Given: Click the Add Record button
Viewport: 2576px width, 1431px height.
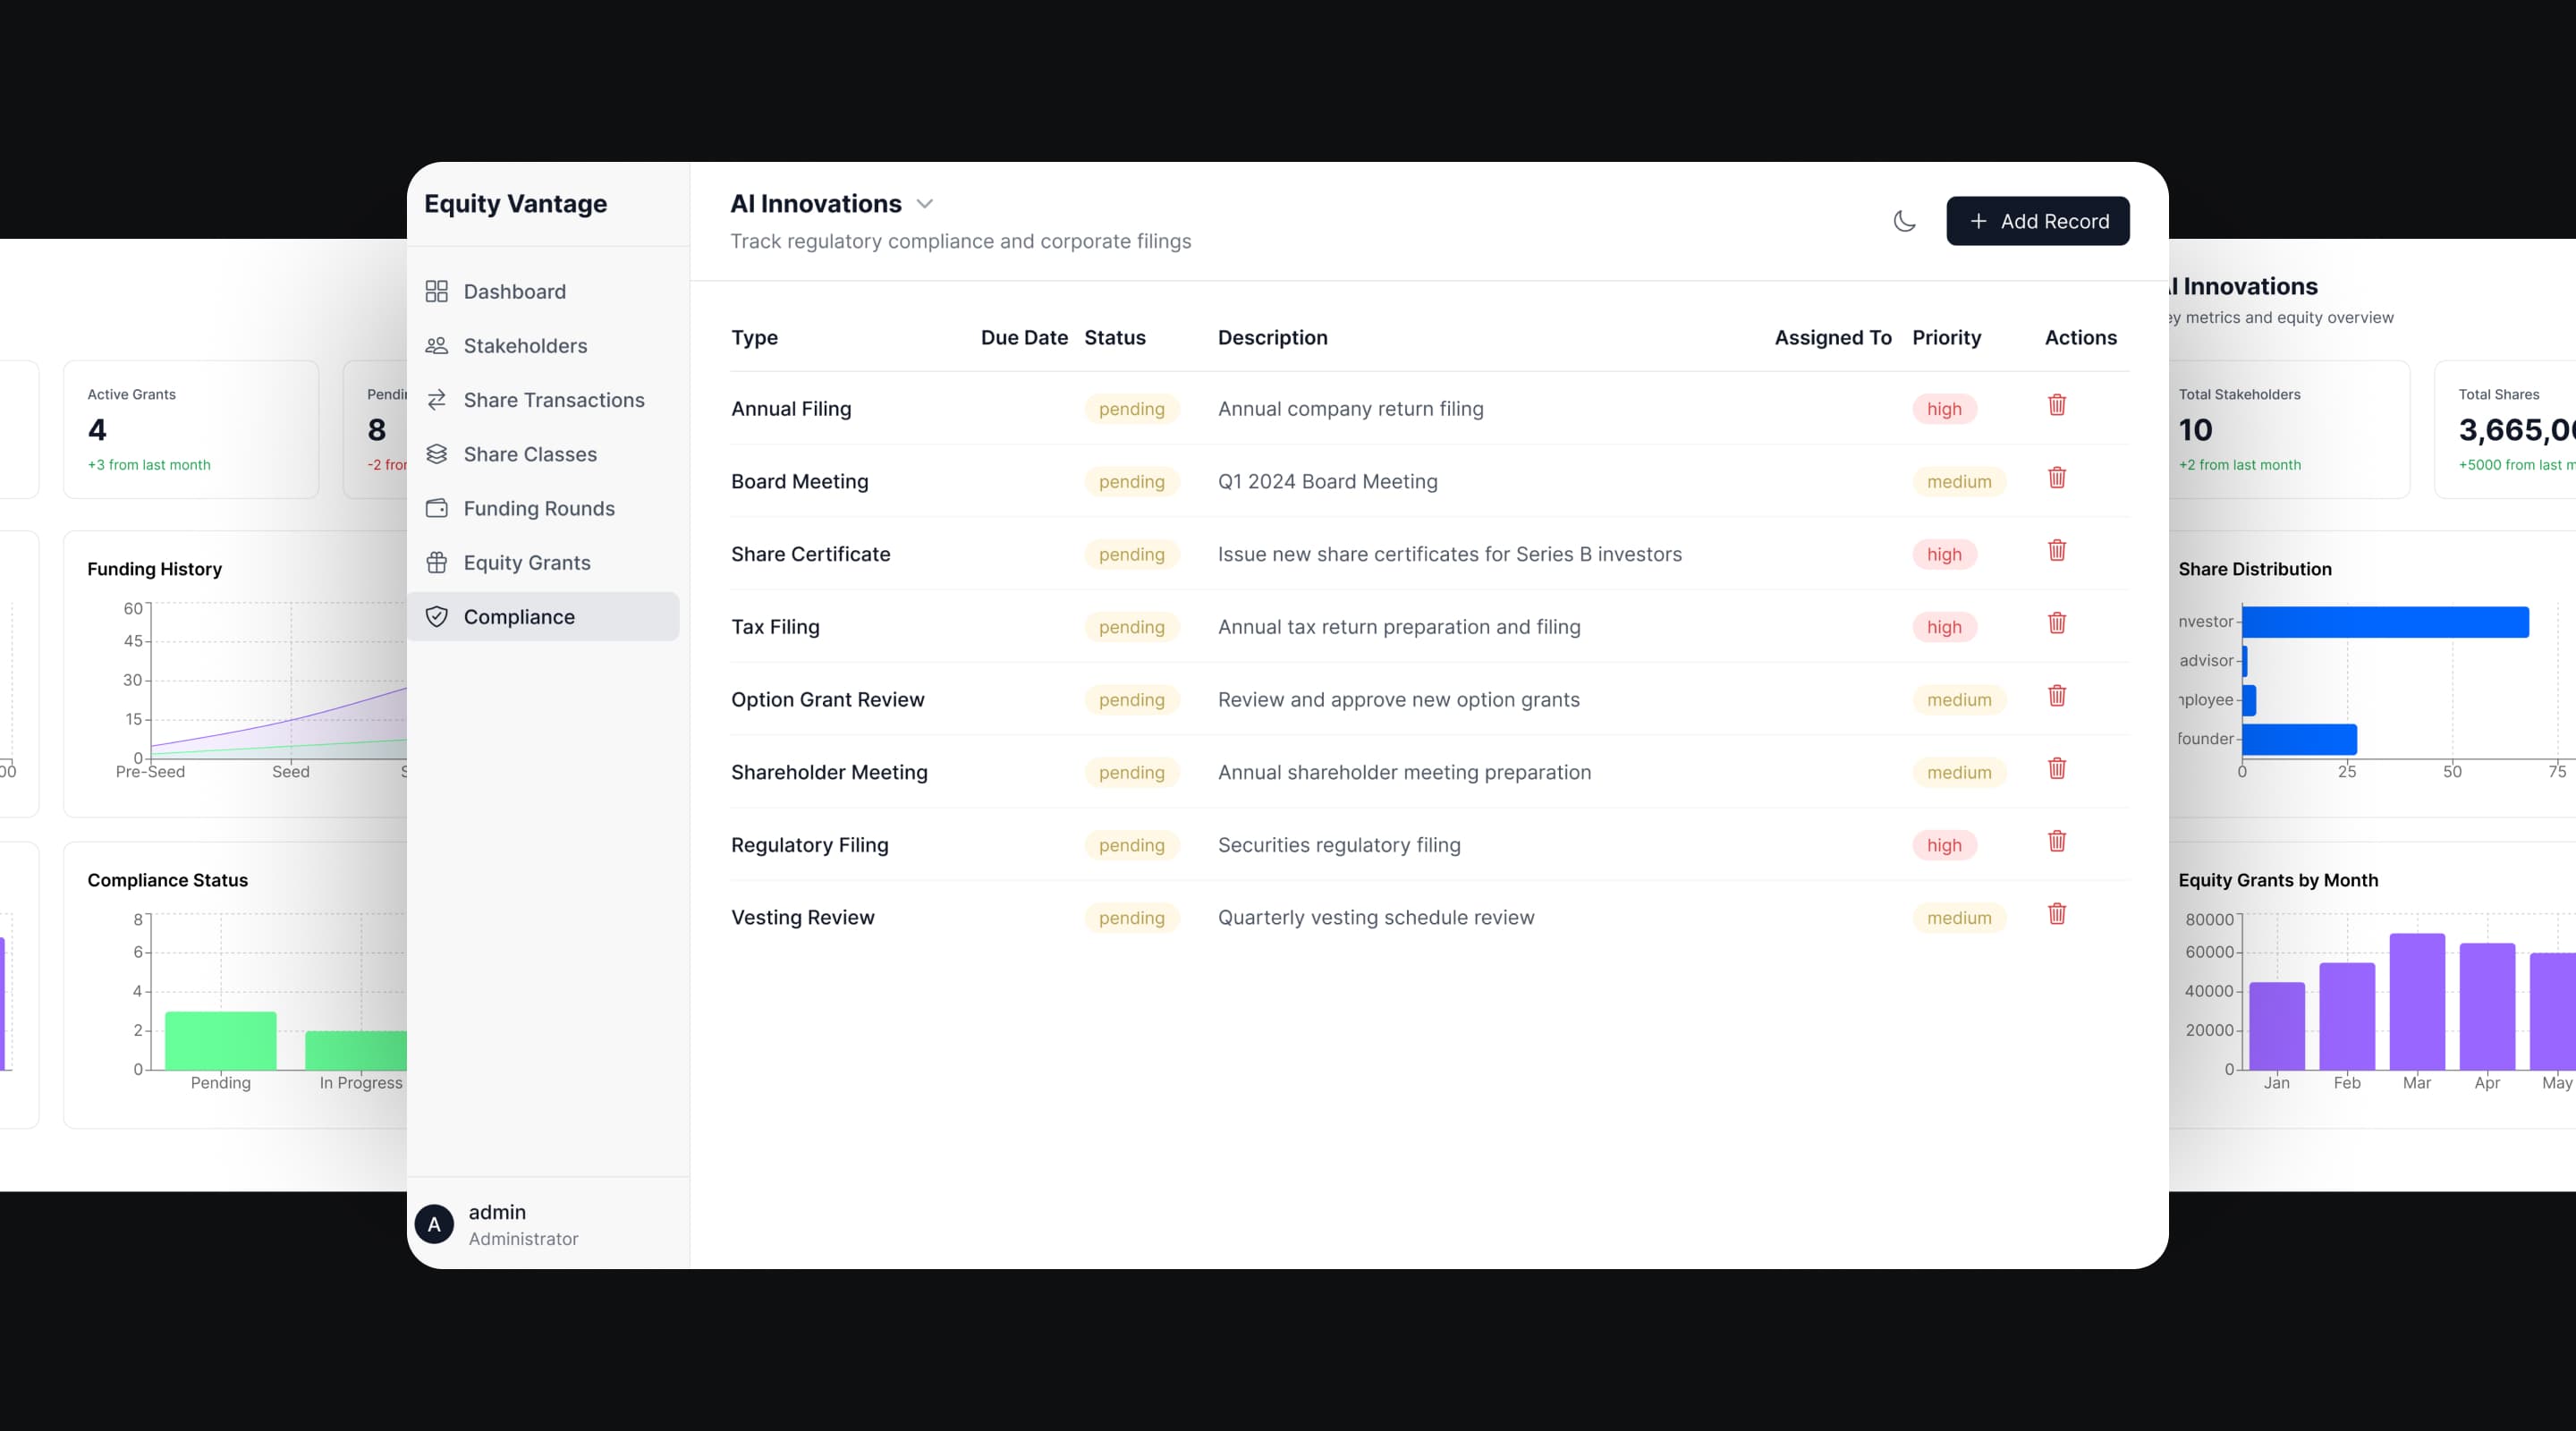Looking at the screenshot, I should (x=2037, y=221).
